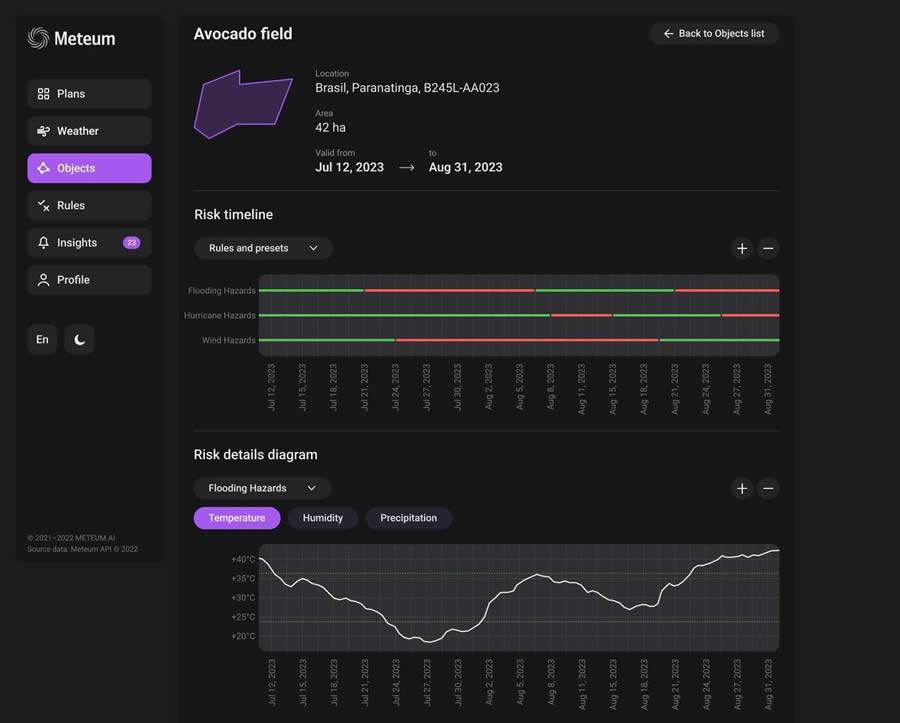The height and width of the screenshot is (723, 900).
Task: Open Plans from the sidebar
Action: (89, 94)
